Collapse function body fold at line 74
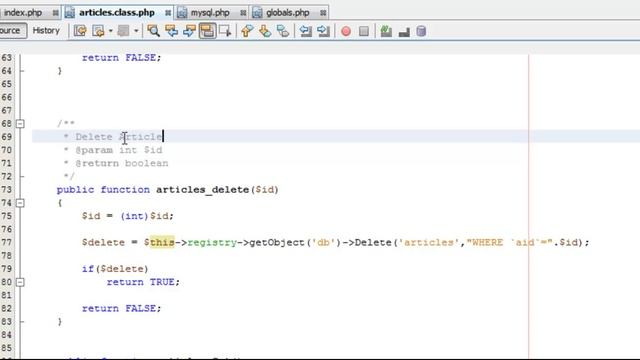 [x=20, y=203]
